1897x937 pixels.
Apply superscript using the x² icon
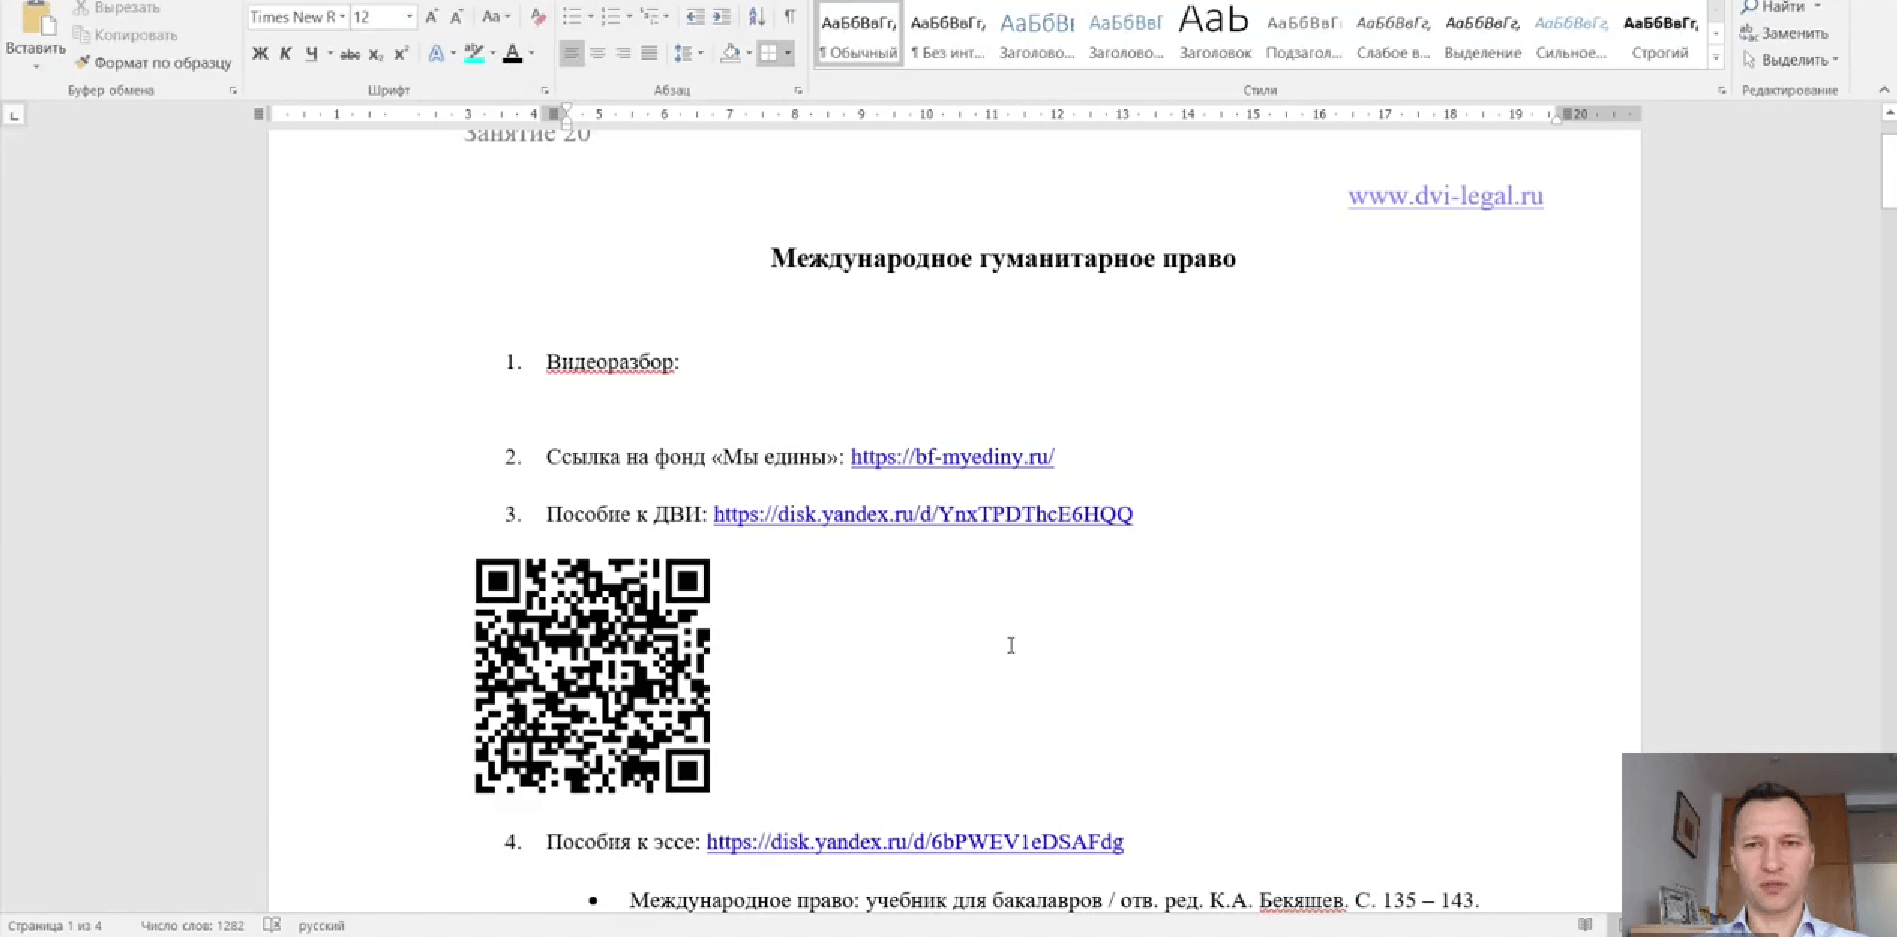pos(400,54)
